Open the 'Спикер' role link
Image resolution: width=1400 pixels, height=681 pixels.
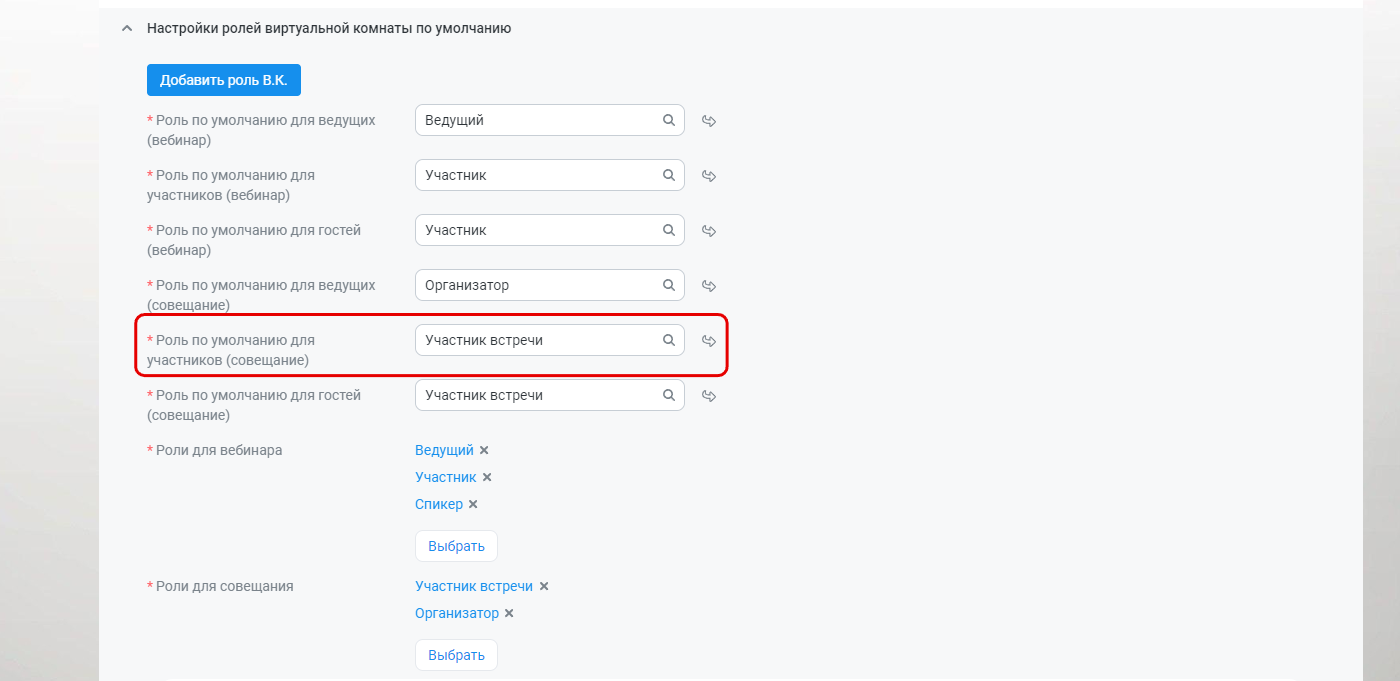439,505
